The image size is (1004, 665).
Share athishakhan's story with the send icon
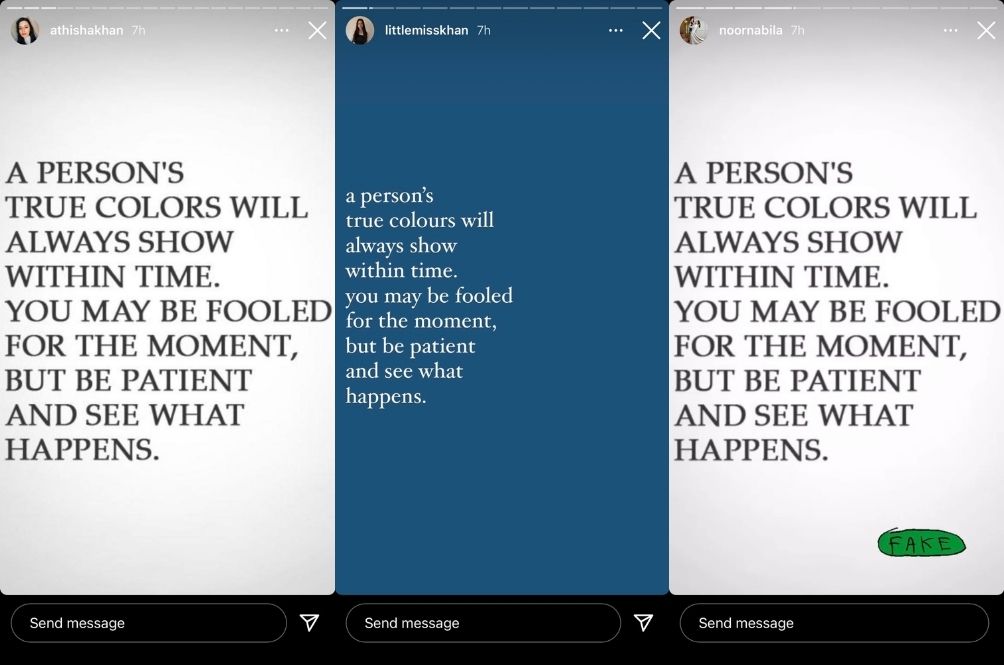click(x=309, y=622)
